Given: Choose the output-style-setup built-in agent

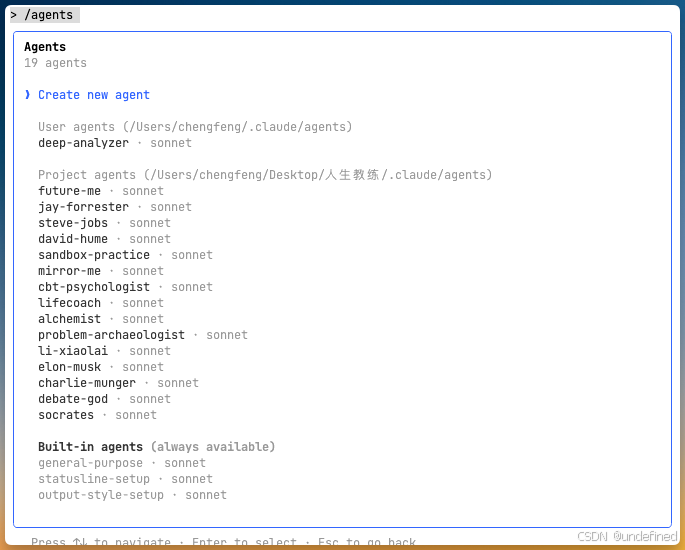Looking at the screenshot, I should pos(132,495).
